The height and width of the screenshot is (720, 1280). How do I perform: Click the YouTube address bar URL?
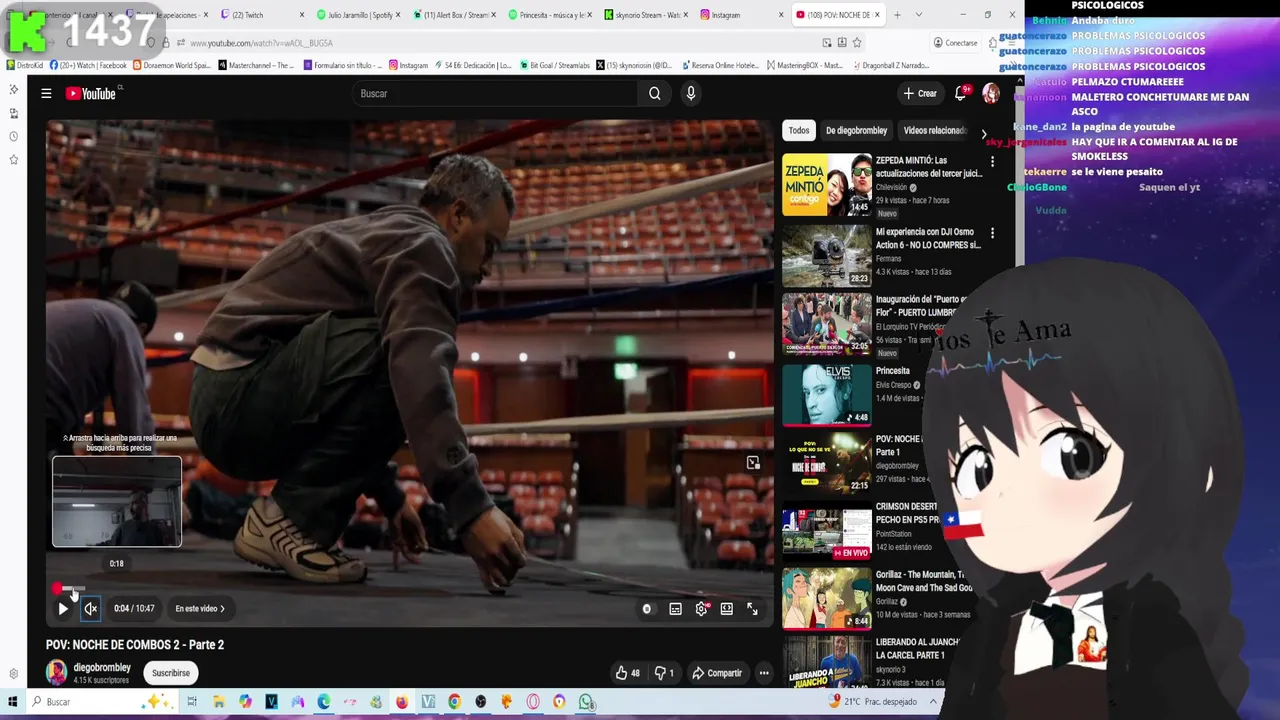[261, 43]
